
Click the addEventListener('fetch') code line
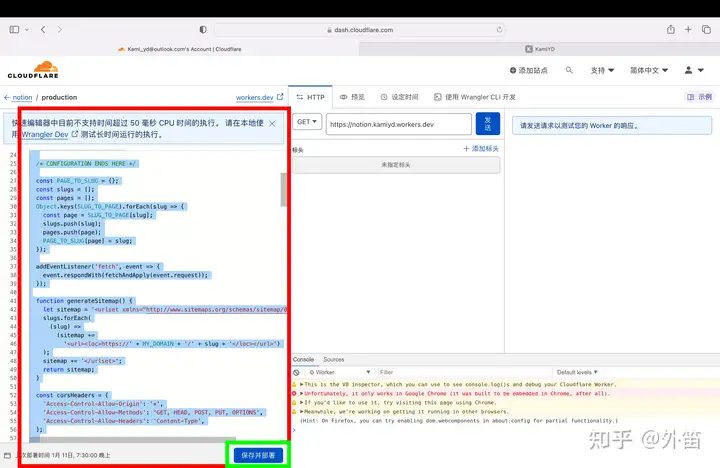tap(98, 266)
